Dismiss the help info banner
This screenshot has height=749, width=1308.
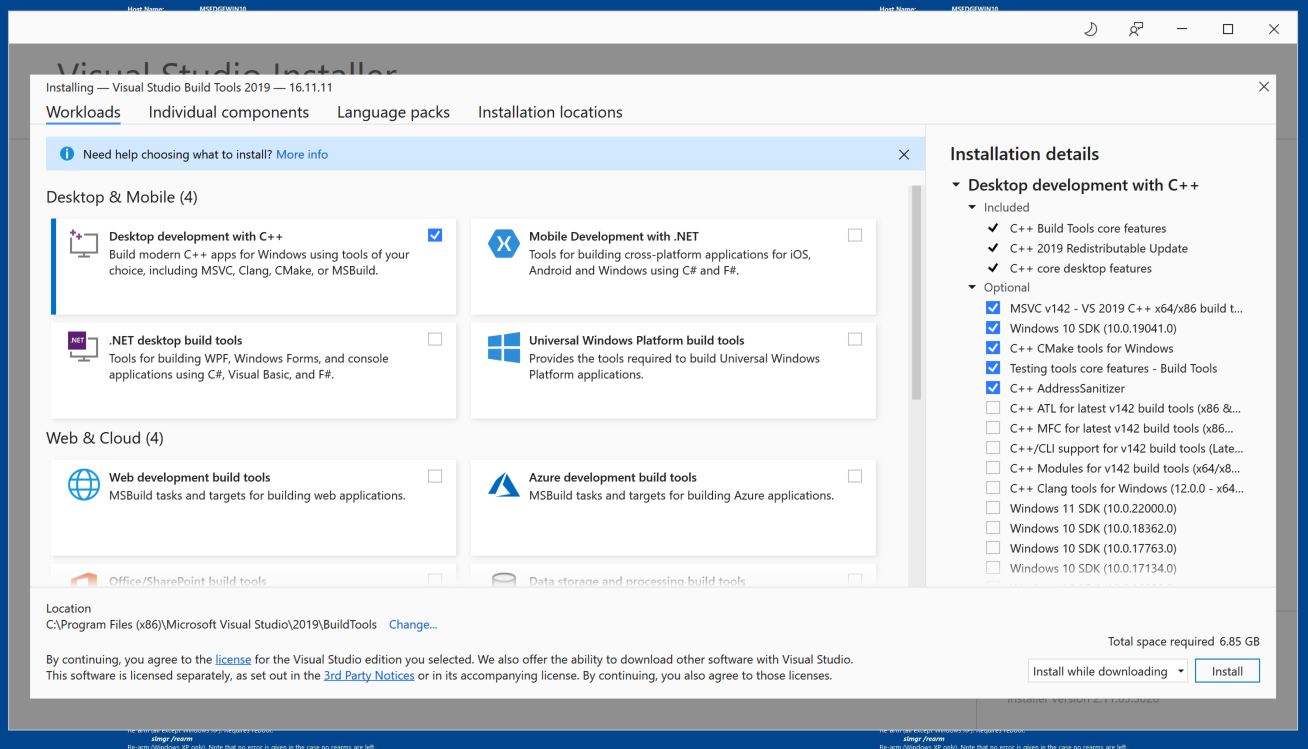[x=904, y=155]
